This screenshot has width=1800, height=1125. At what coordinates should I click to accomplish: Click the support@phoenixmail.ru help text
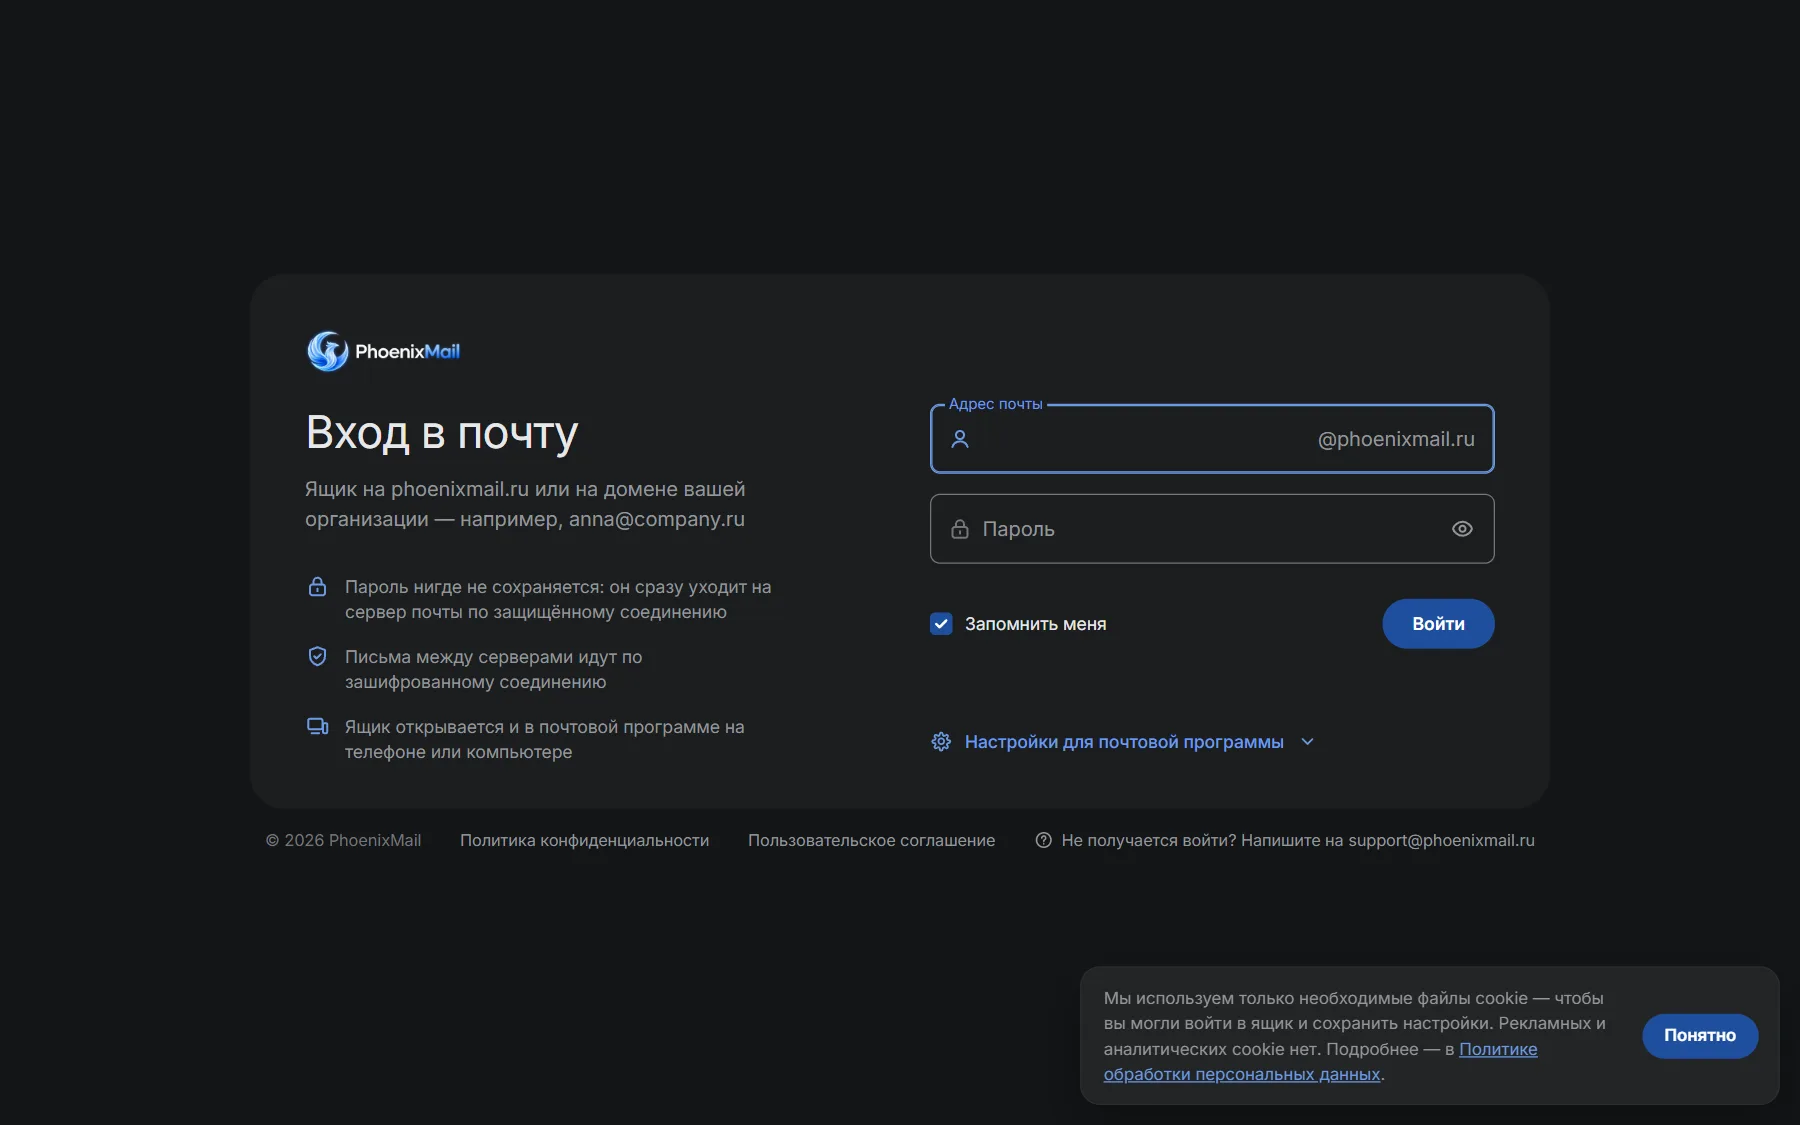tap(1298, 840)
